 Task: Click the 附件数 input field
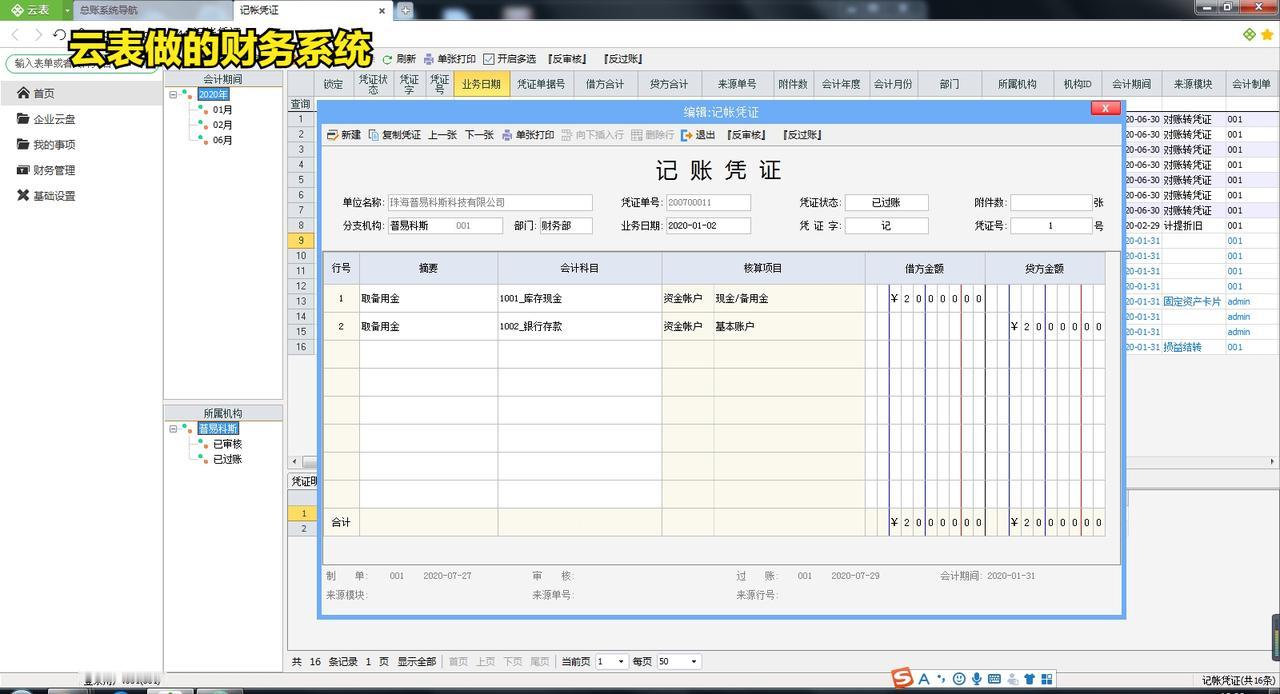(1051, 202)
